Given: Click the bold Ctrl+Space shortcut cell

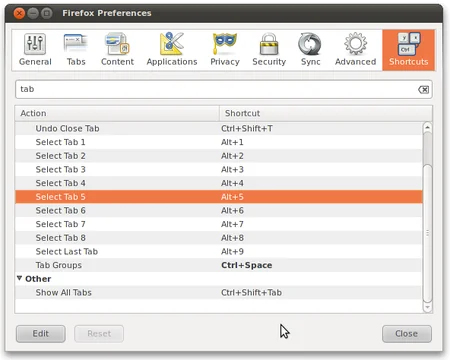Looking at the screenshot, I should pos(247,265).
